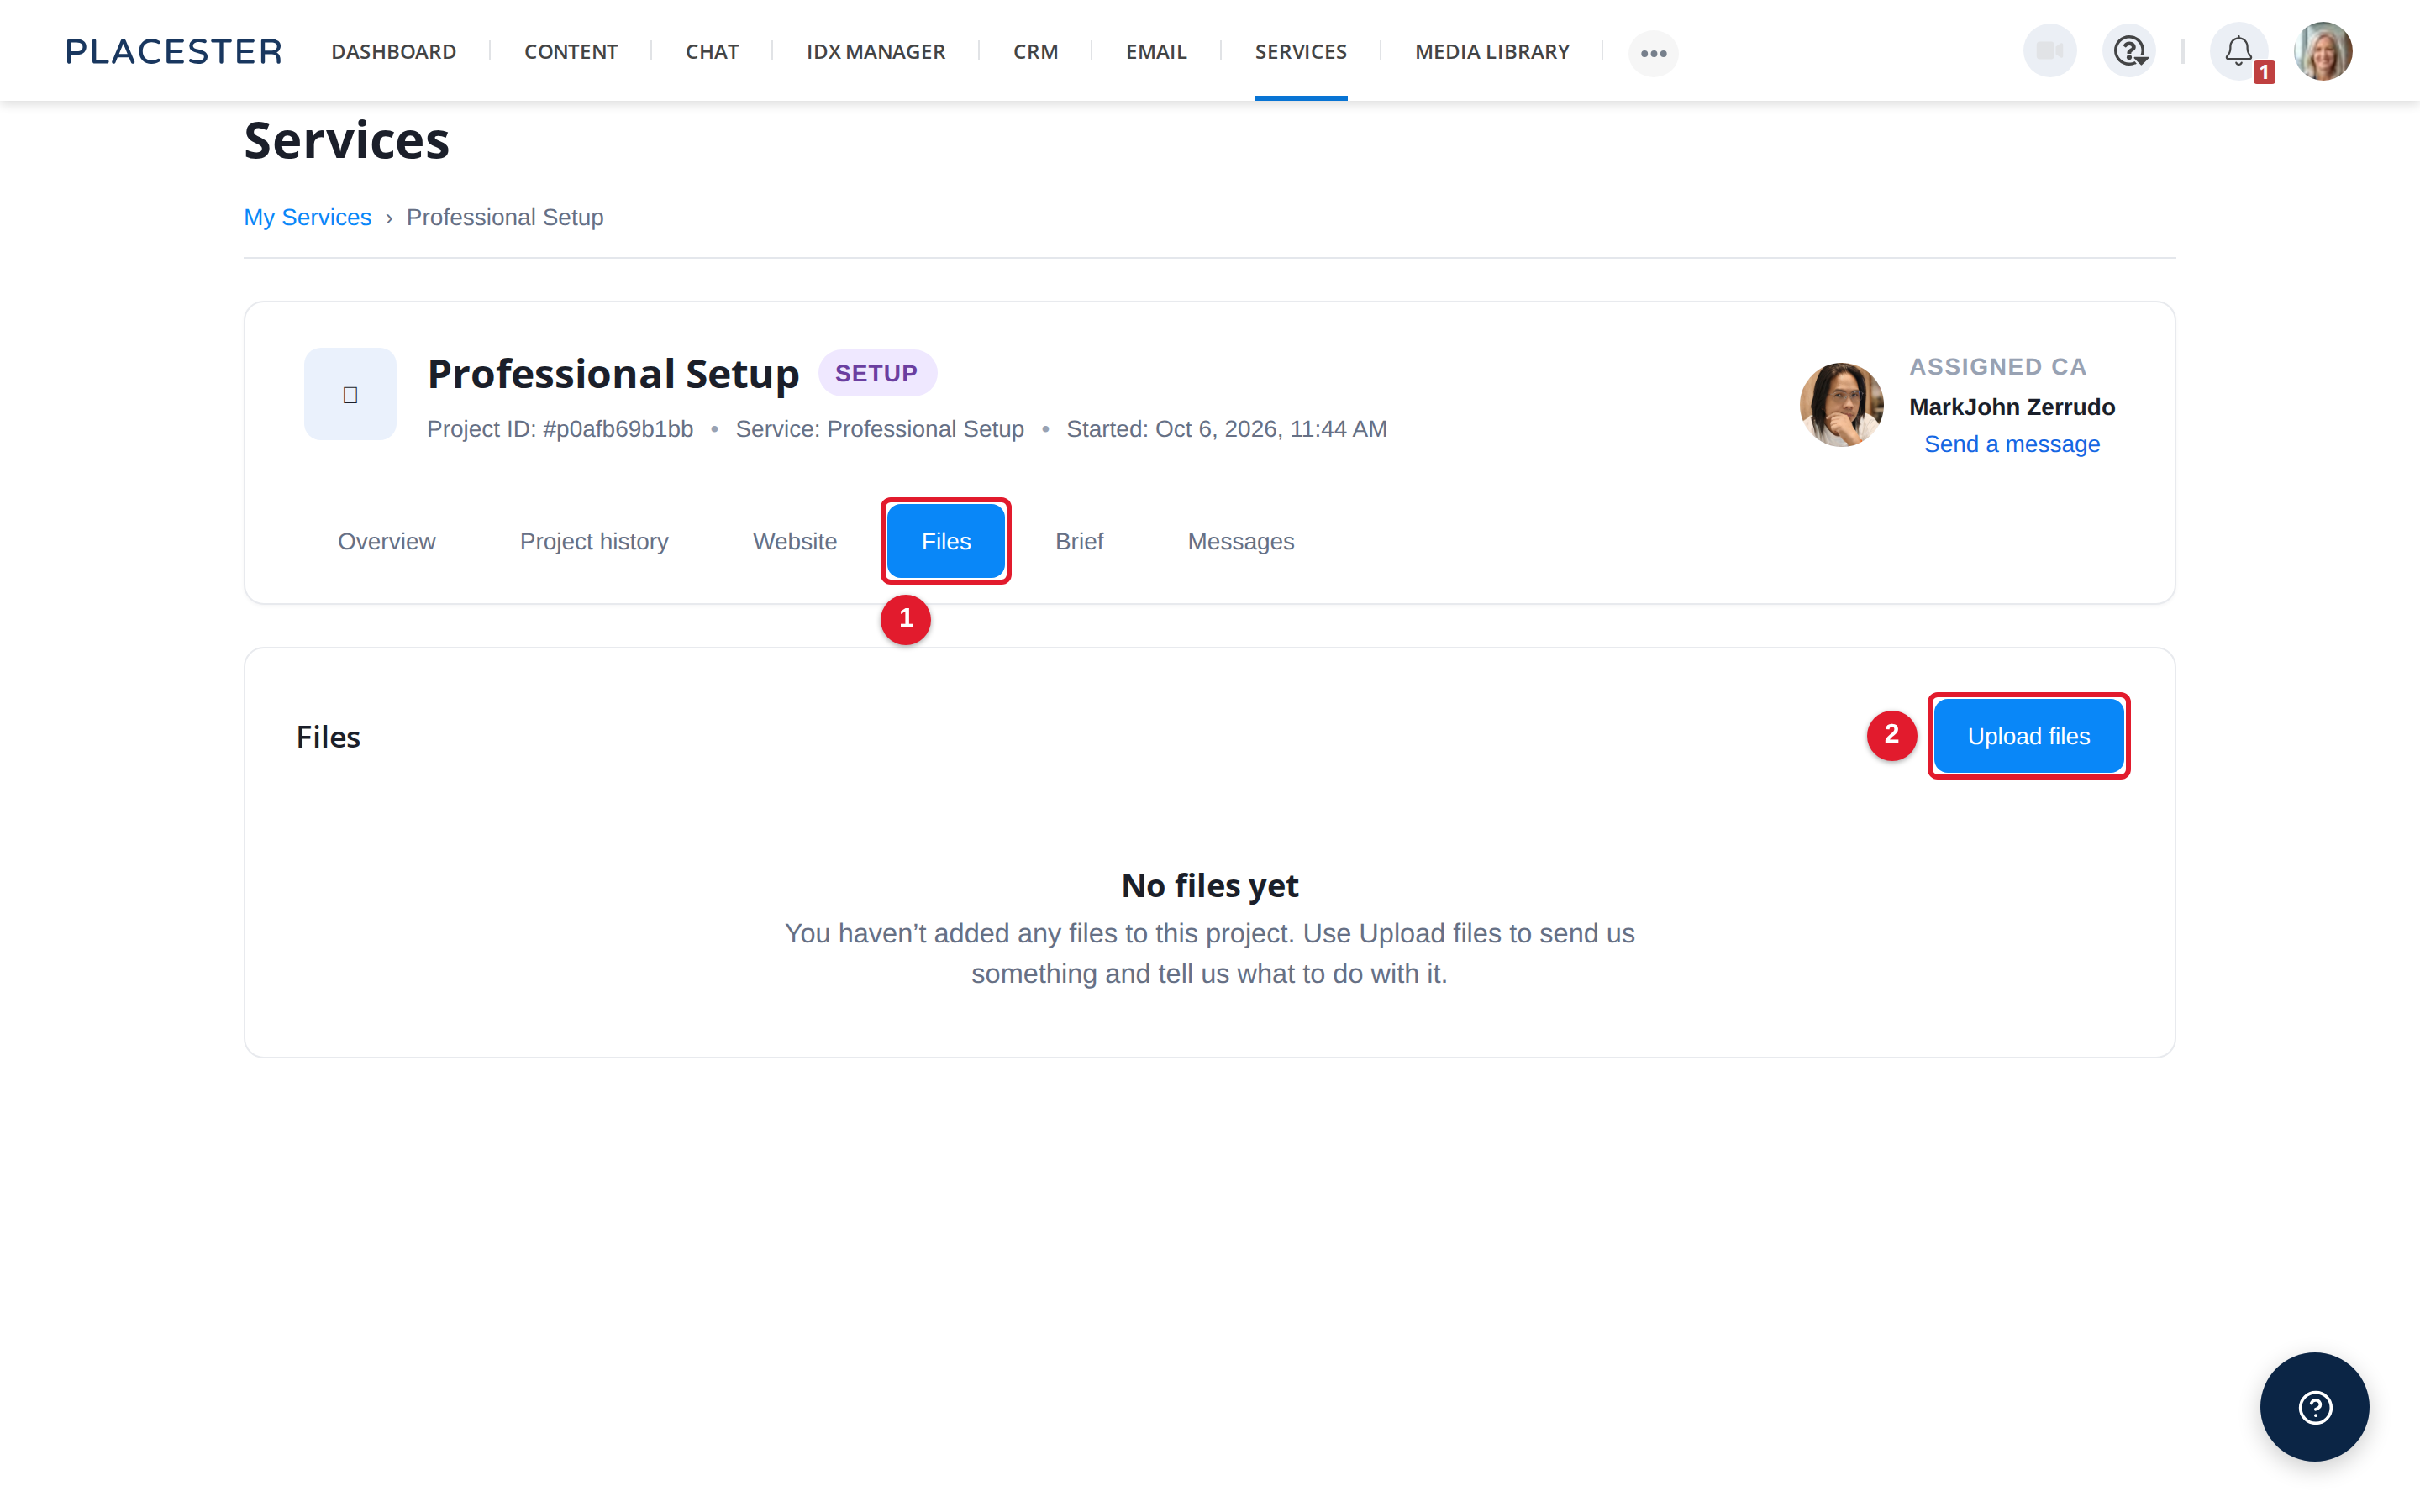2420x1512 pixels.
Task: Click the Professional Setup breadcrumb text
Action: (505, 217)
